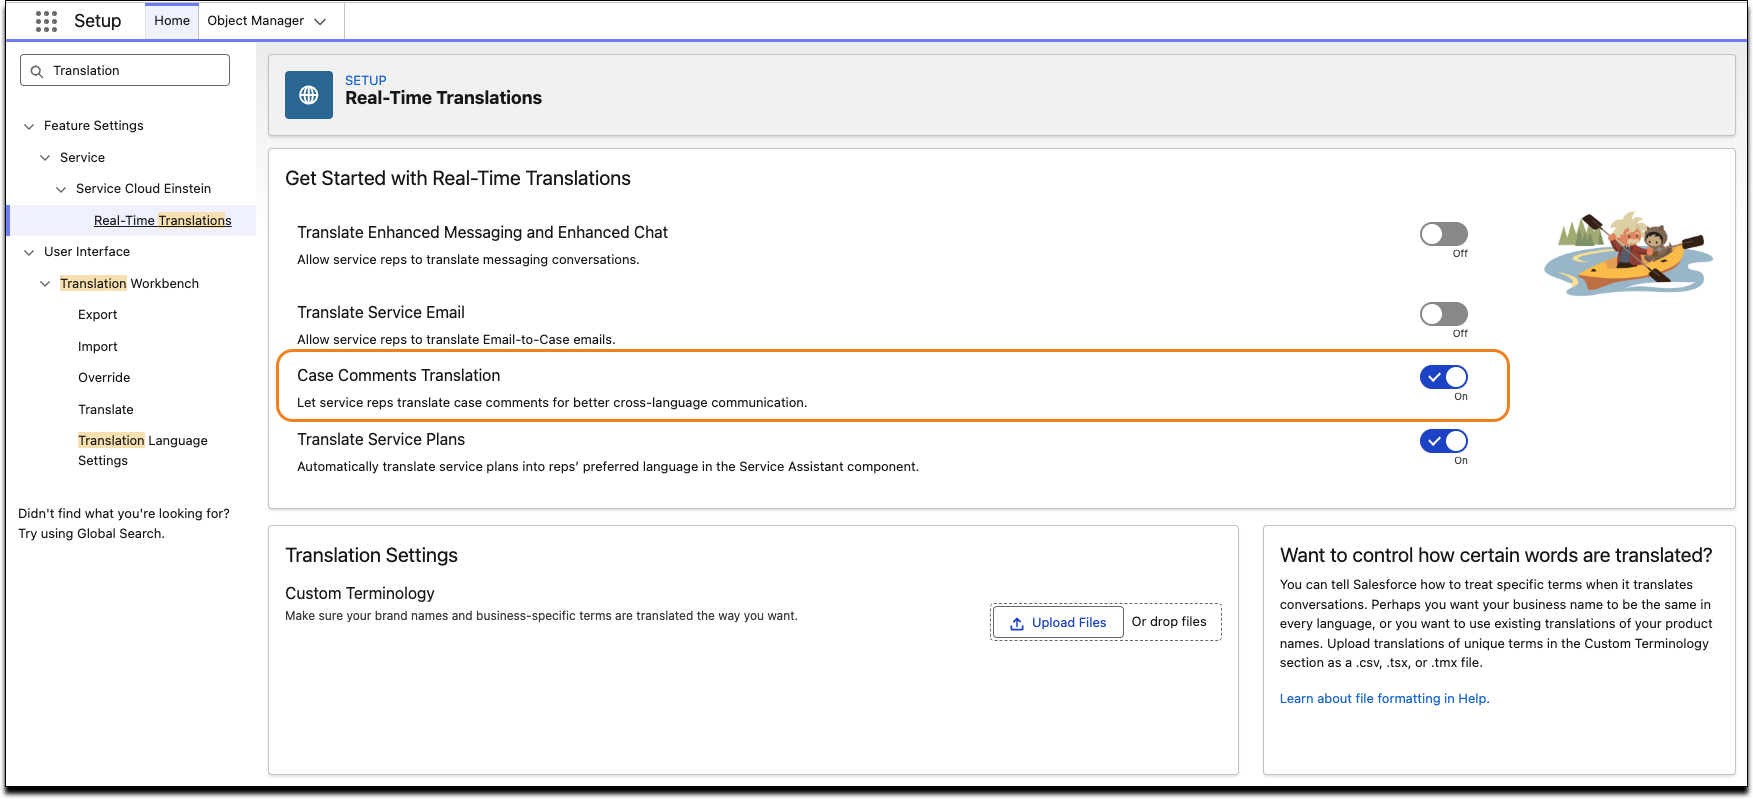1753x799 pixels.
Task: Switch off Translate Service Plans toggle
Action: click(x=1444, y=441)
